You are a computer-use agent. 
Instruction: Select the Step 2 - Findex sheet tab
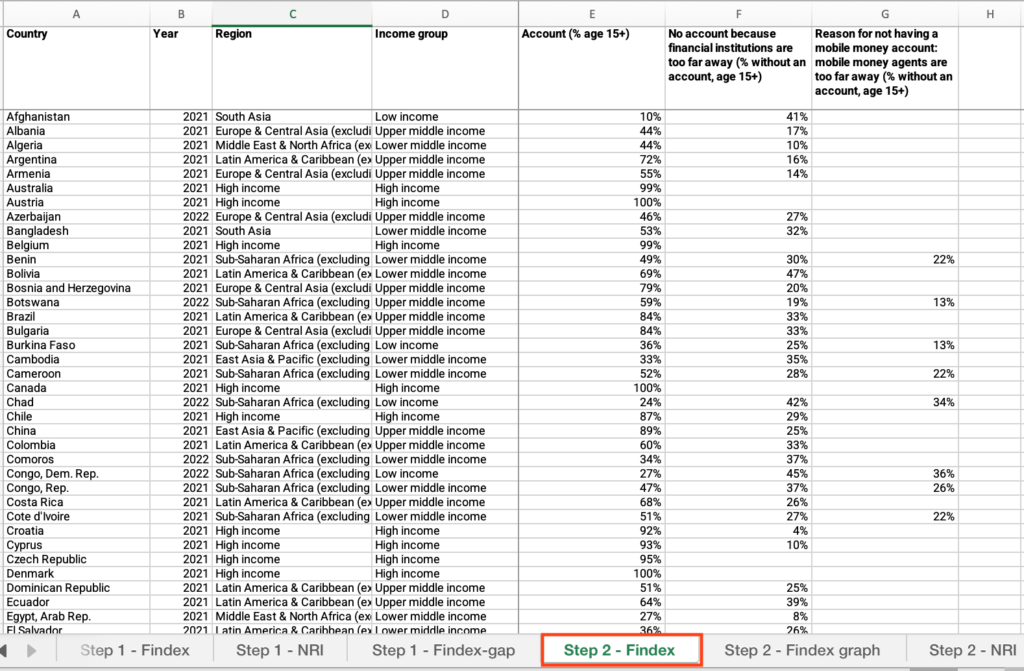click(620, 650)
